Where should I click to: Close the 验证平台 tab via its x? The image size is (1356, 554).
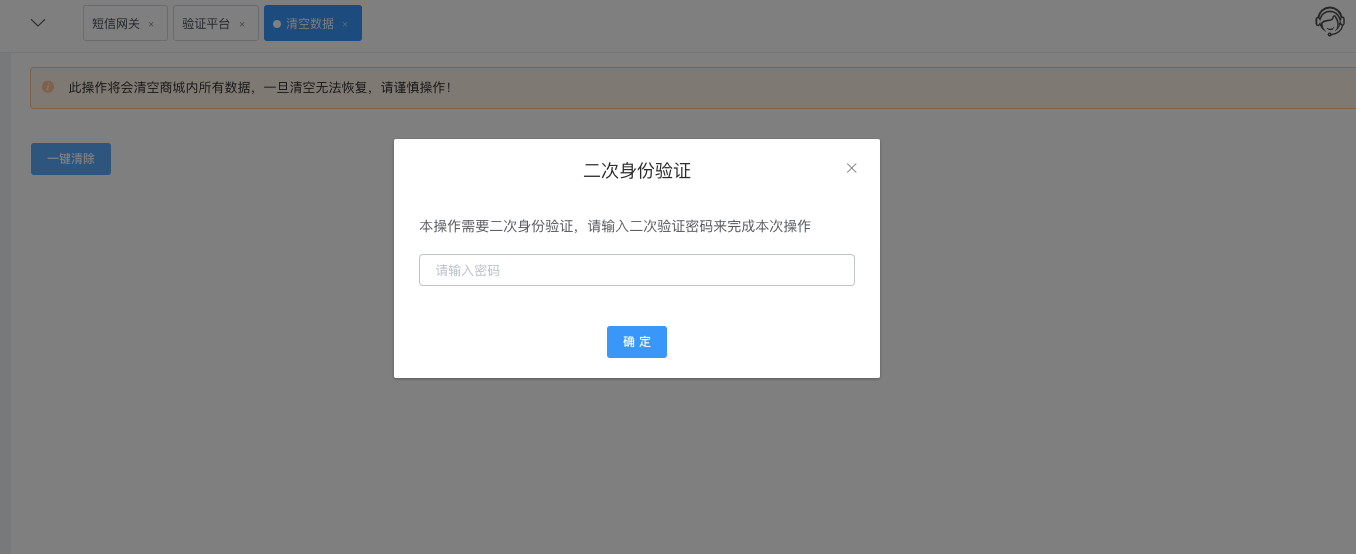tap(242, 24)
